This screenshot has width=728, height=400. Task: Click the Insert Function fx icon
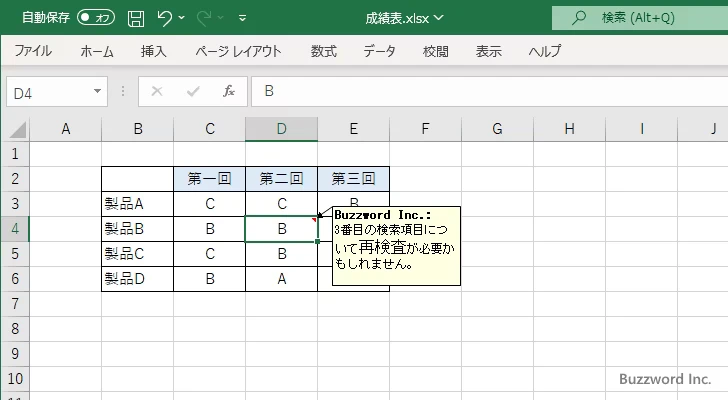229,91
